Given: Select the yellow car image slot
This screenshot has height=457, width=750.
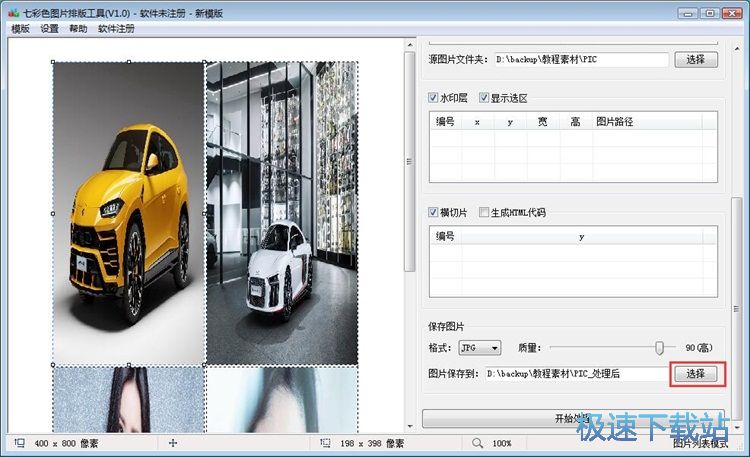Looking at the screenshot, I should 129,213.
